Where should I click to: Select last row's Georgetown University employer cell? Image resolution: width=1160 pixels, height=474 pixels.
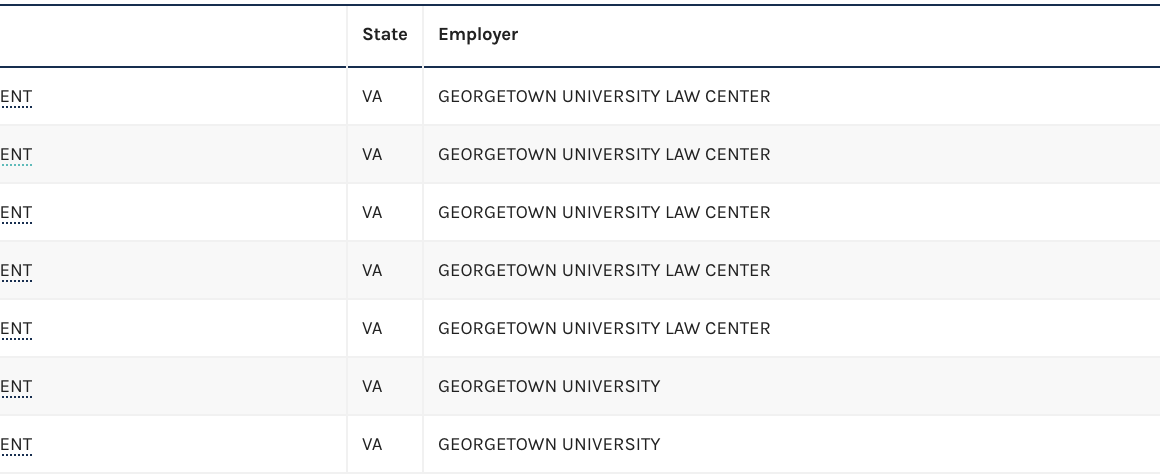549,445
